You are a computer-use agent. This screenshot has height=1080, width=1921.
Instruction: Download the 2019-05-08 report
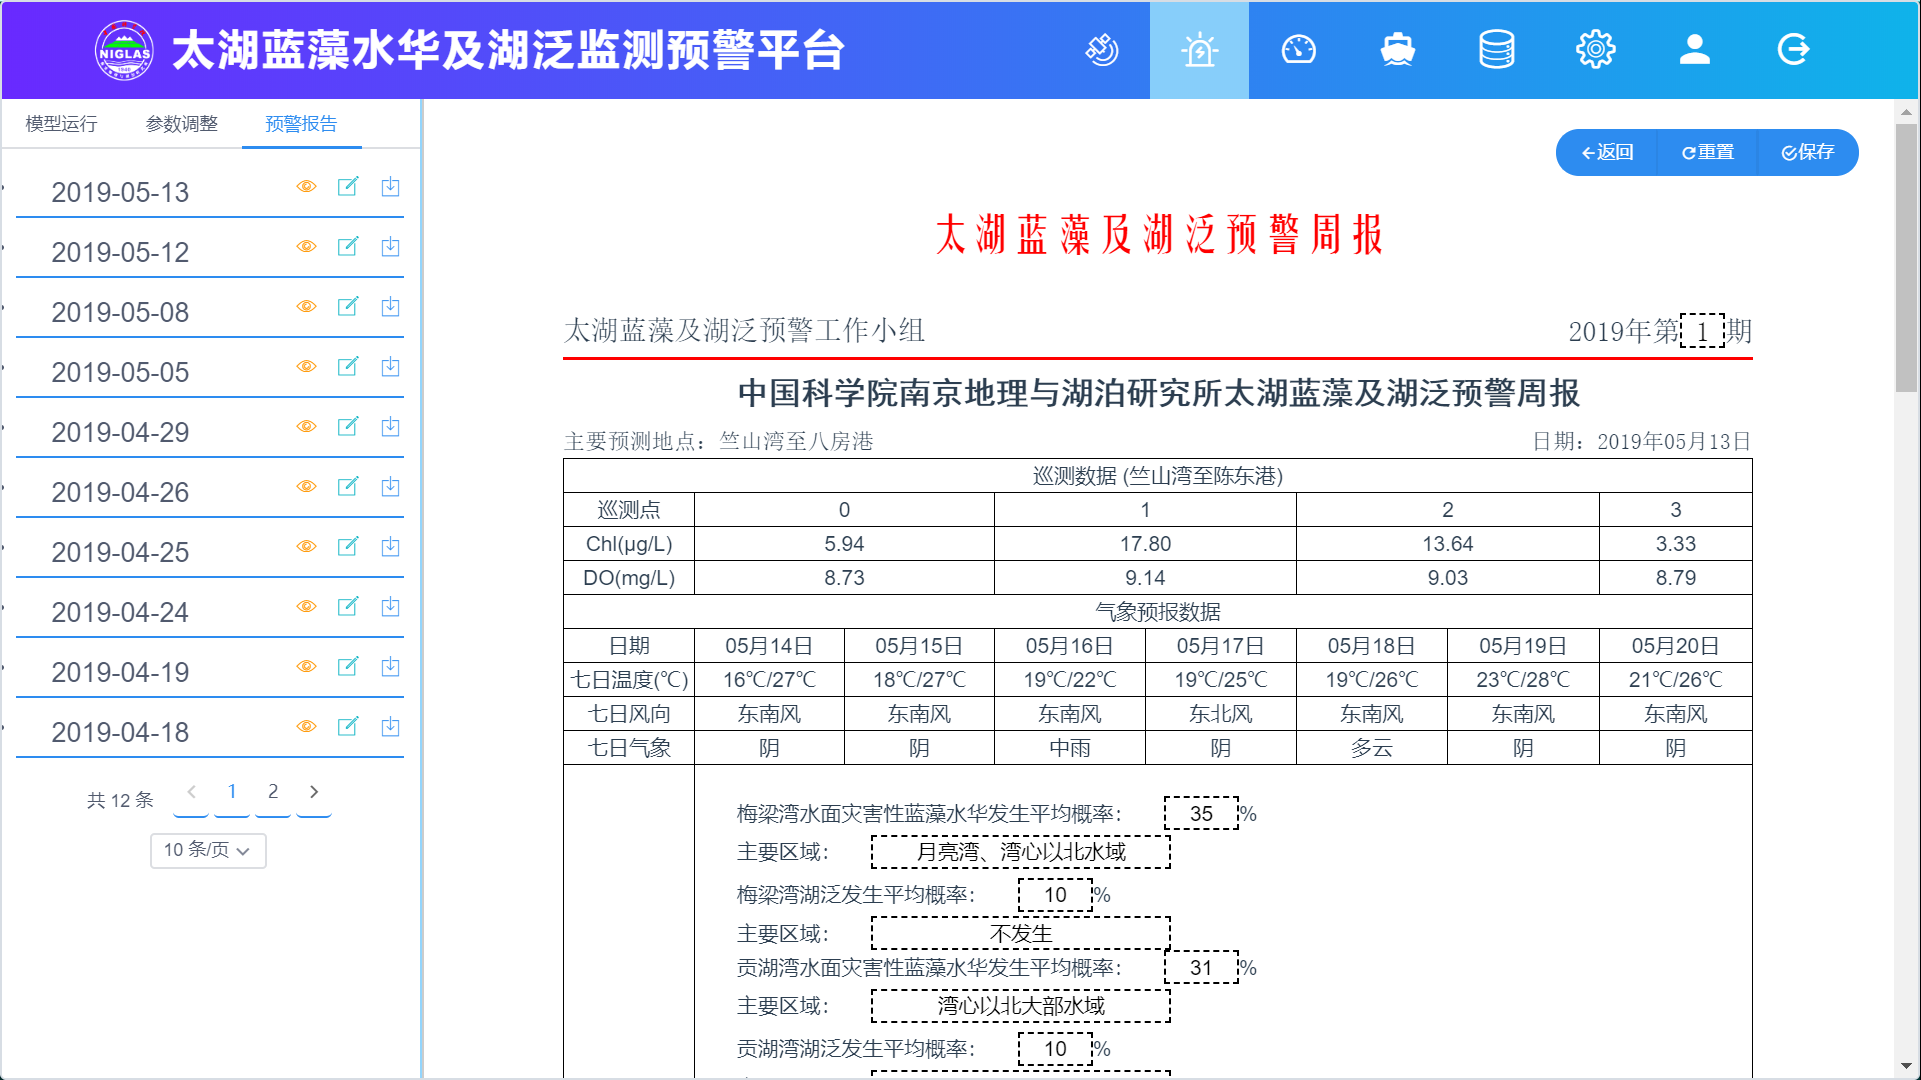point(390,307)
